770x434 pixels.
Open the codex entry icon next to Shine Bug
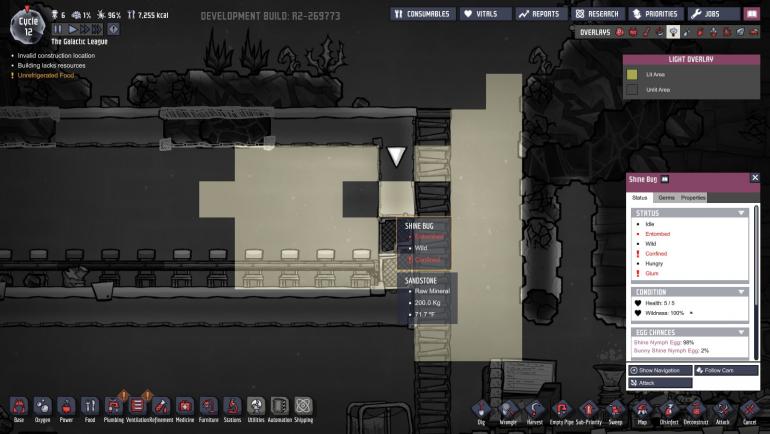pyautogui.click(x=665, y=179)
